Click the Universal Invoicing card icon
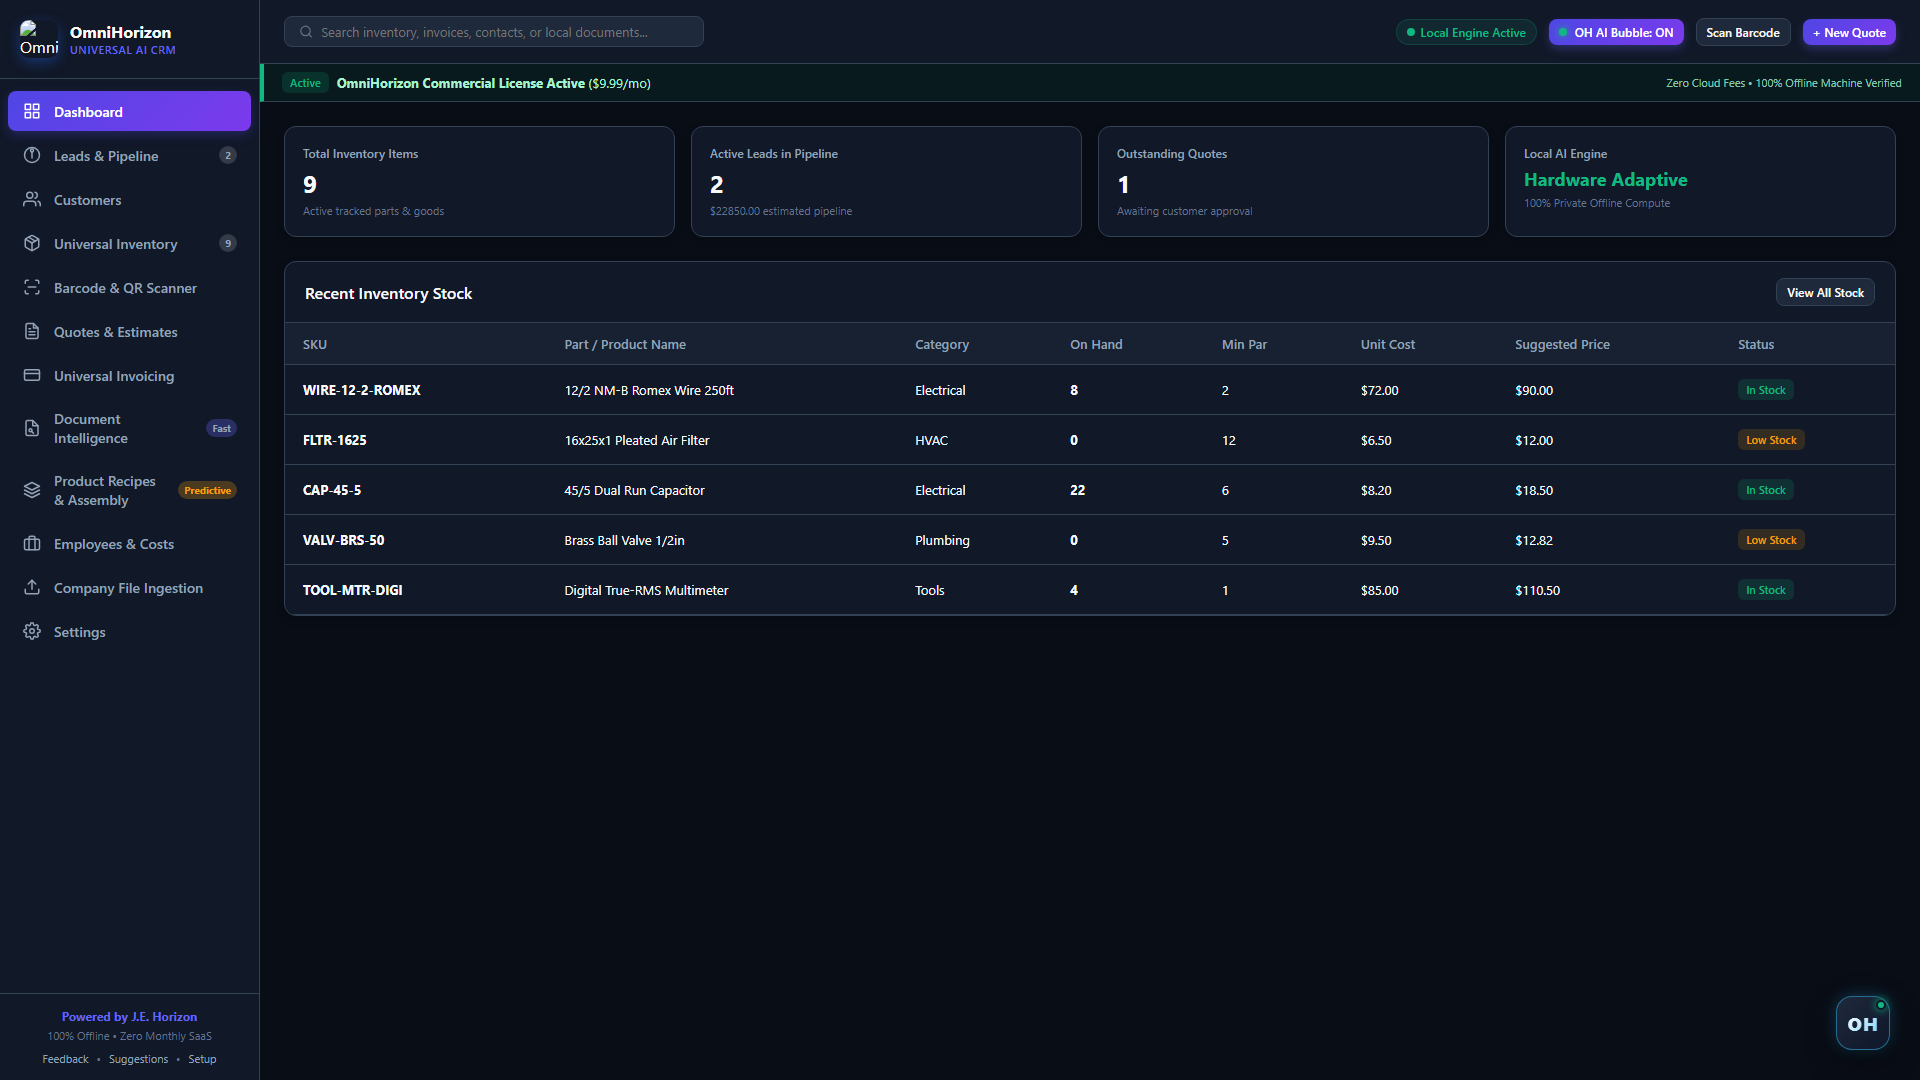 click(32, 375)
